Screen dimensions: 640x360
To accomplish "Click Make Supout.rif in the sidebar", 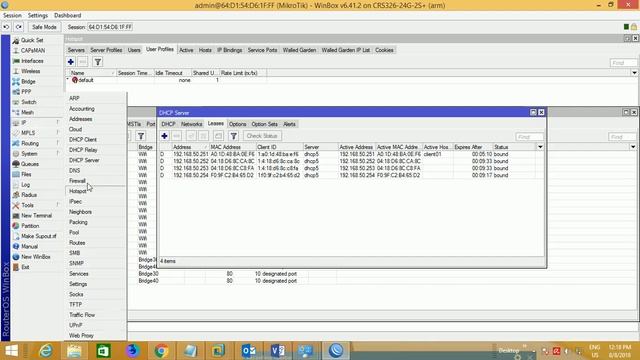I will pos(39,236).
